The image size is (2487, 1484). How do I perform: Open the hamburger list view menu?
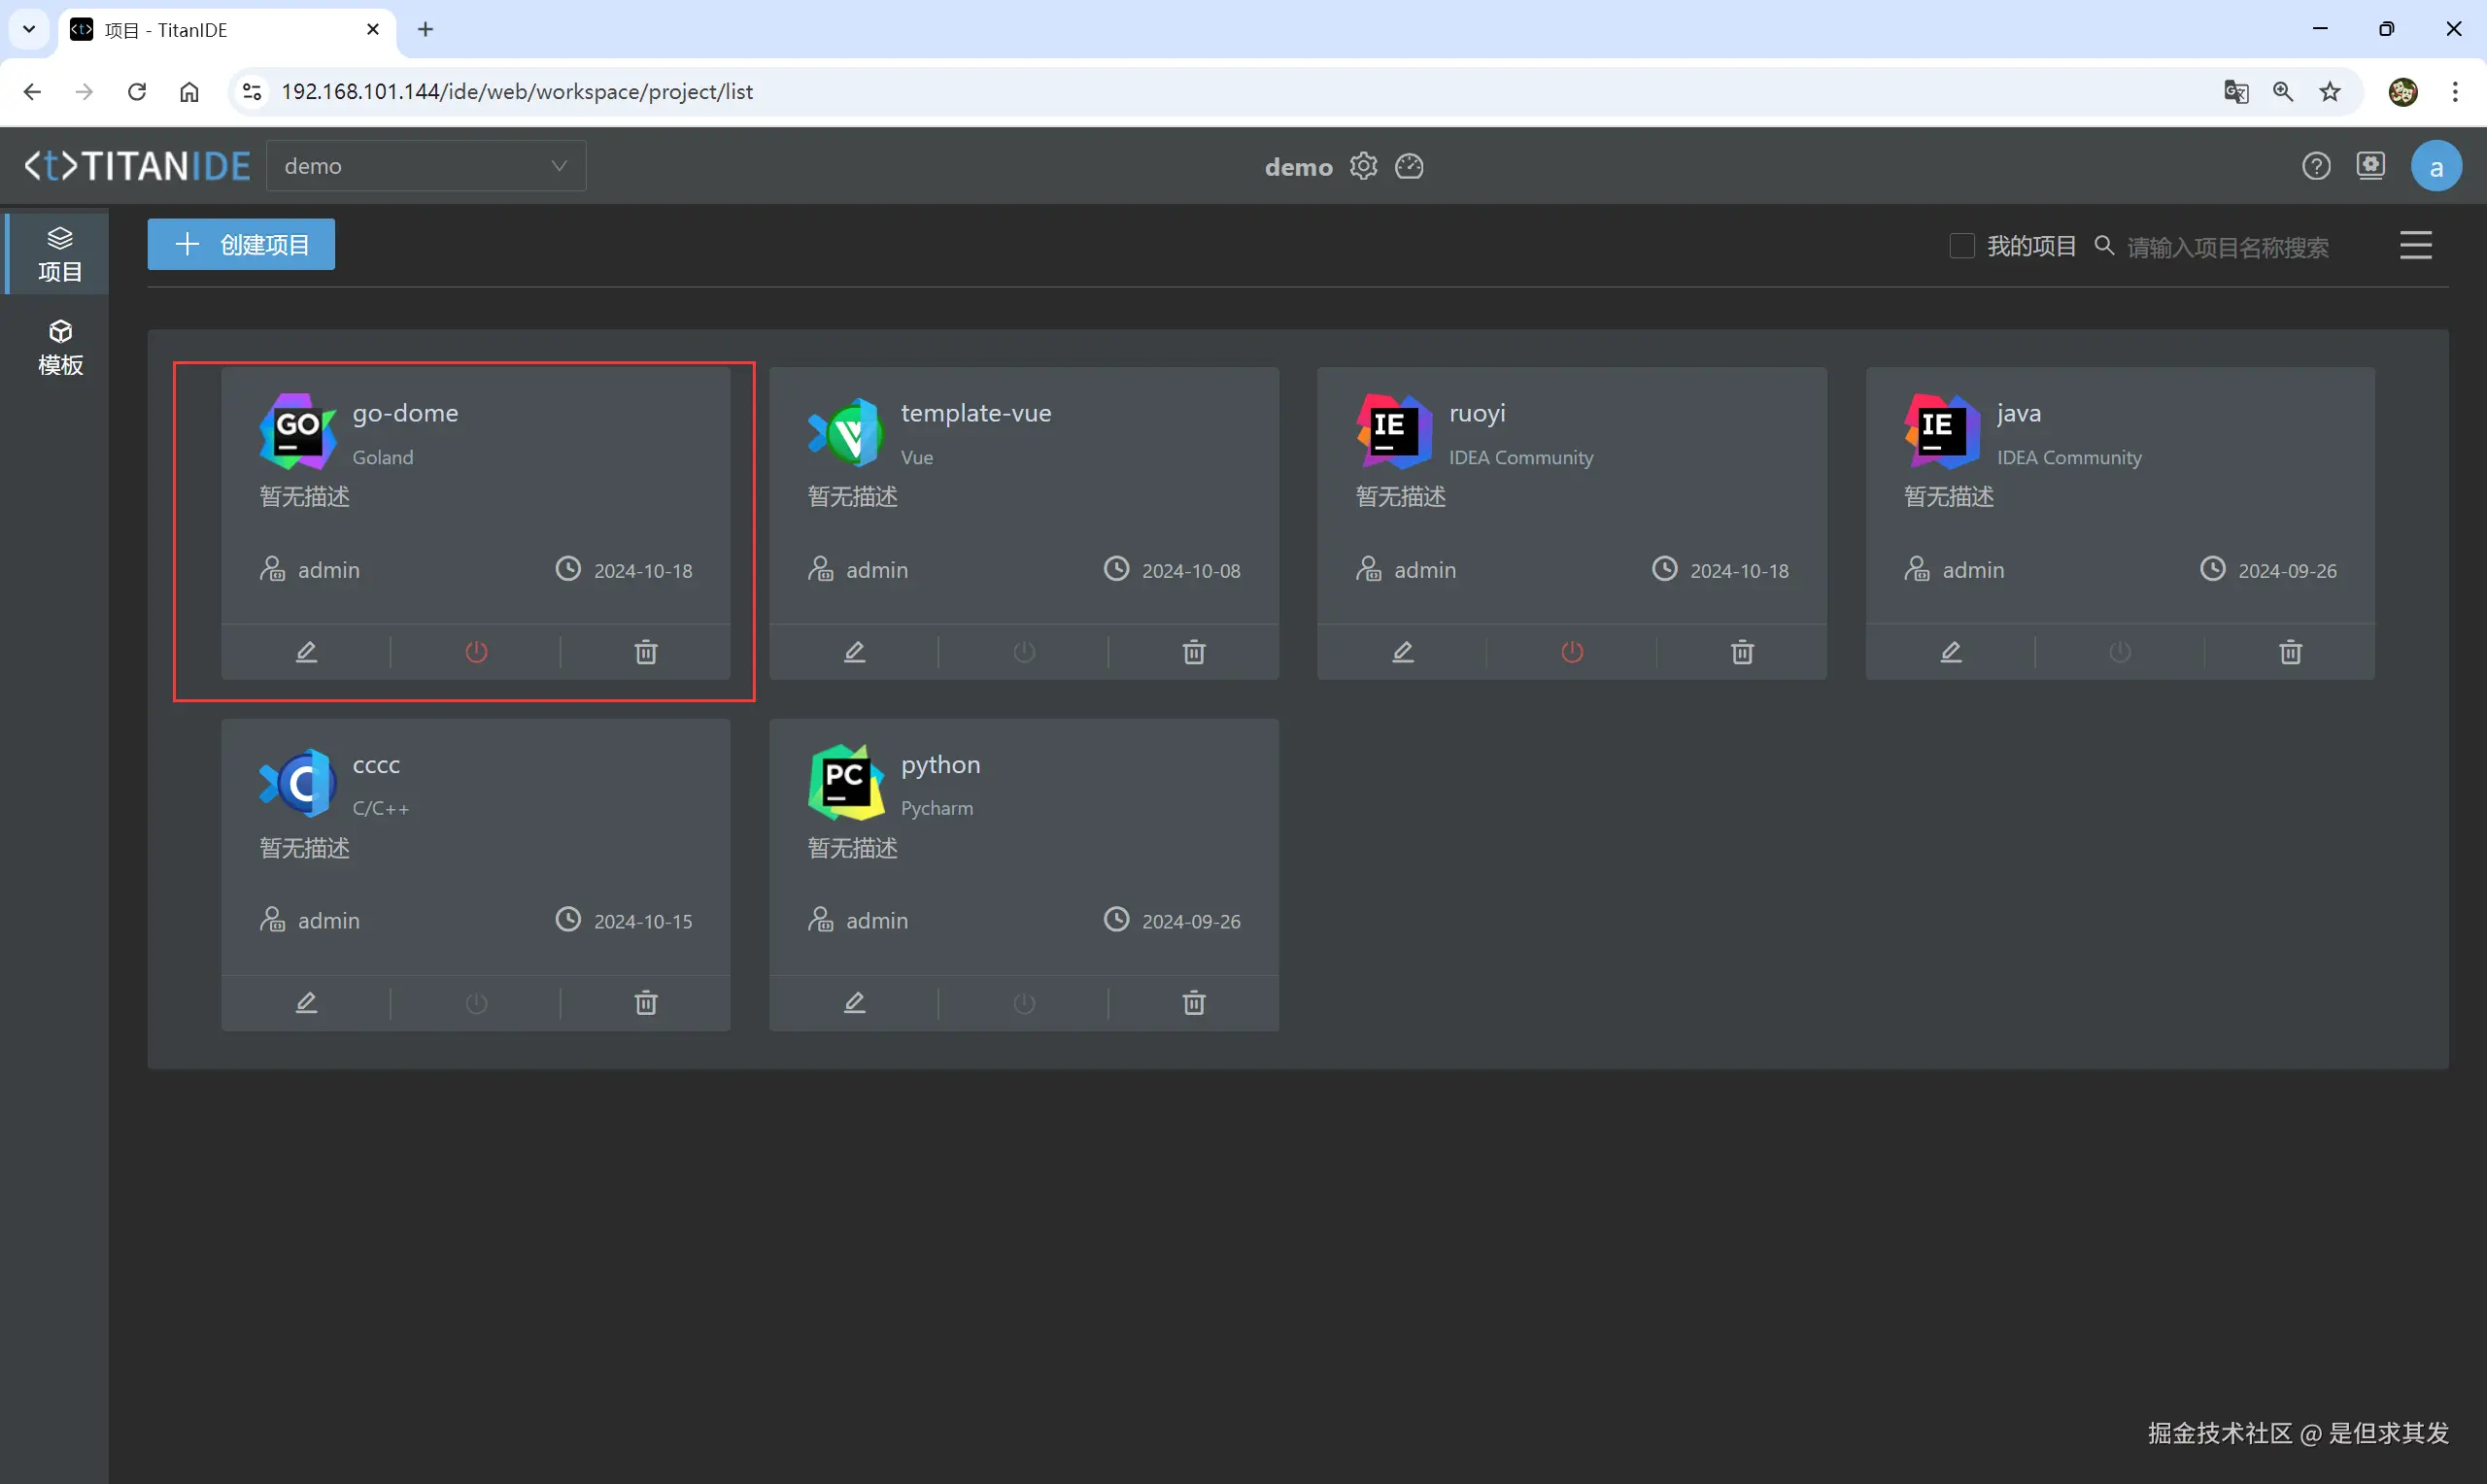(2415, 246)
